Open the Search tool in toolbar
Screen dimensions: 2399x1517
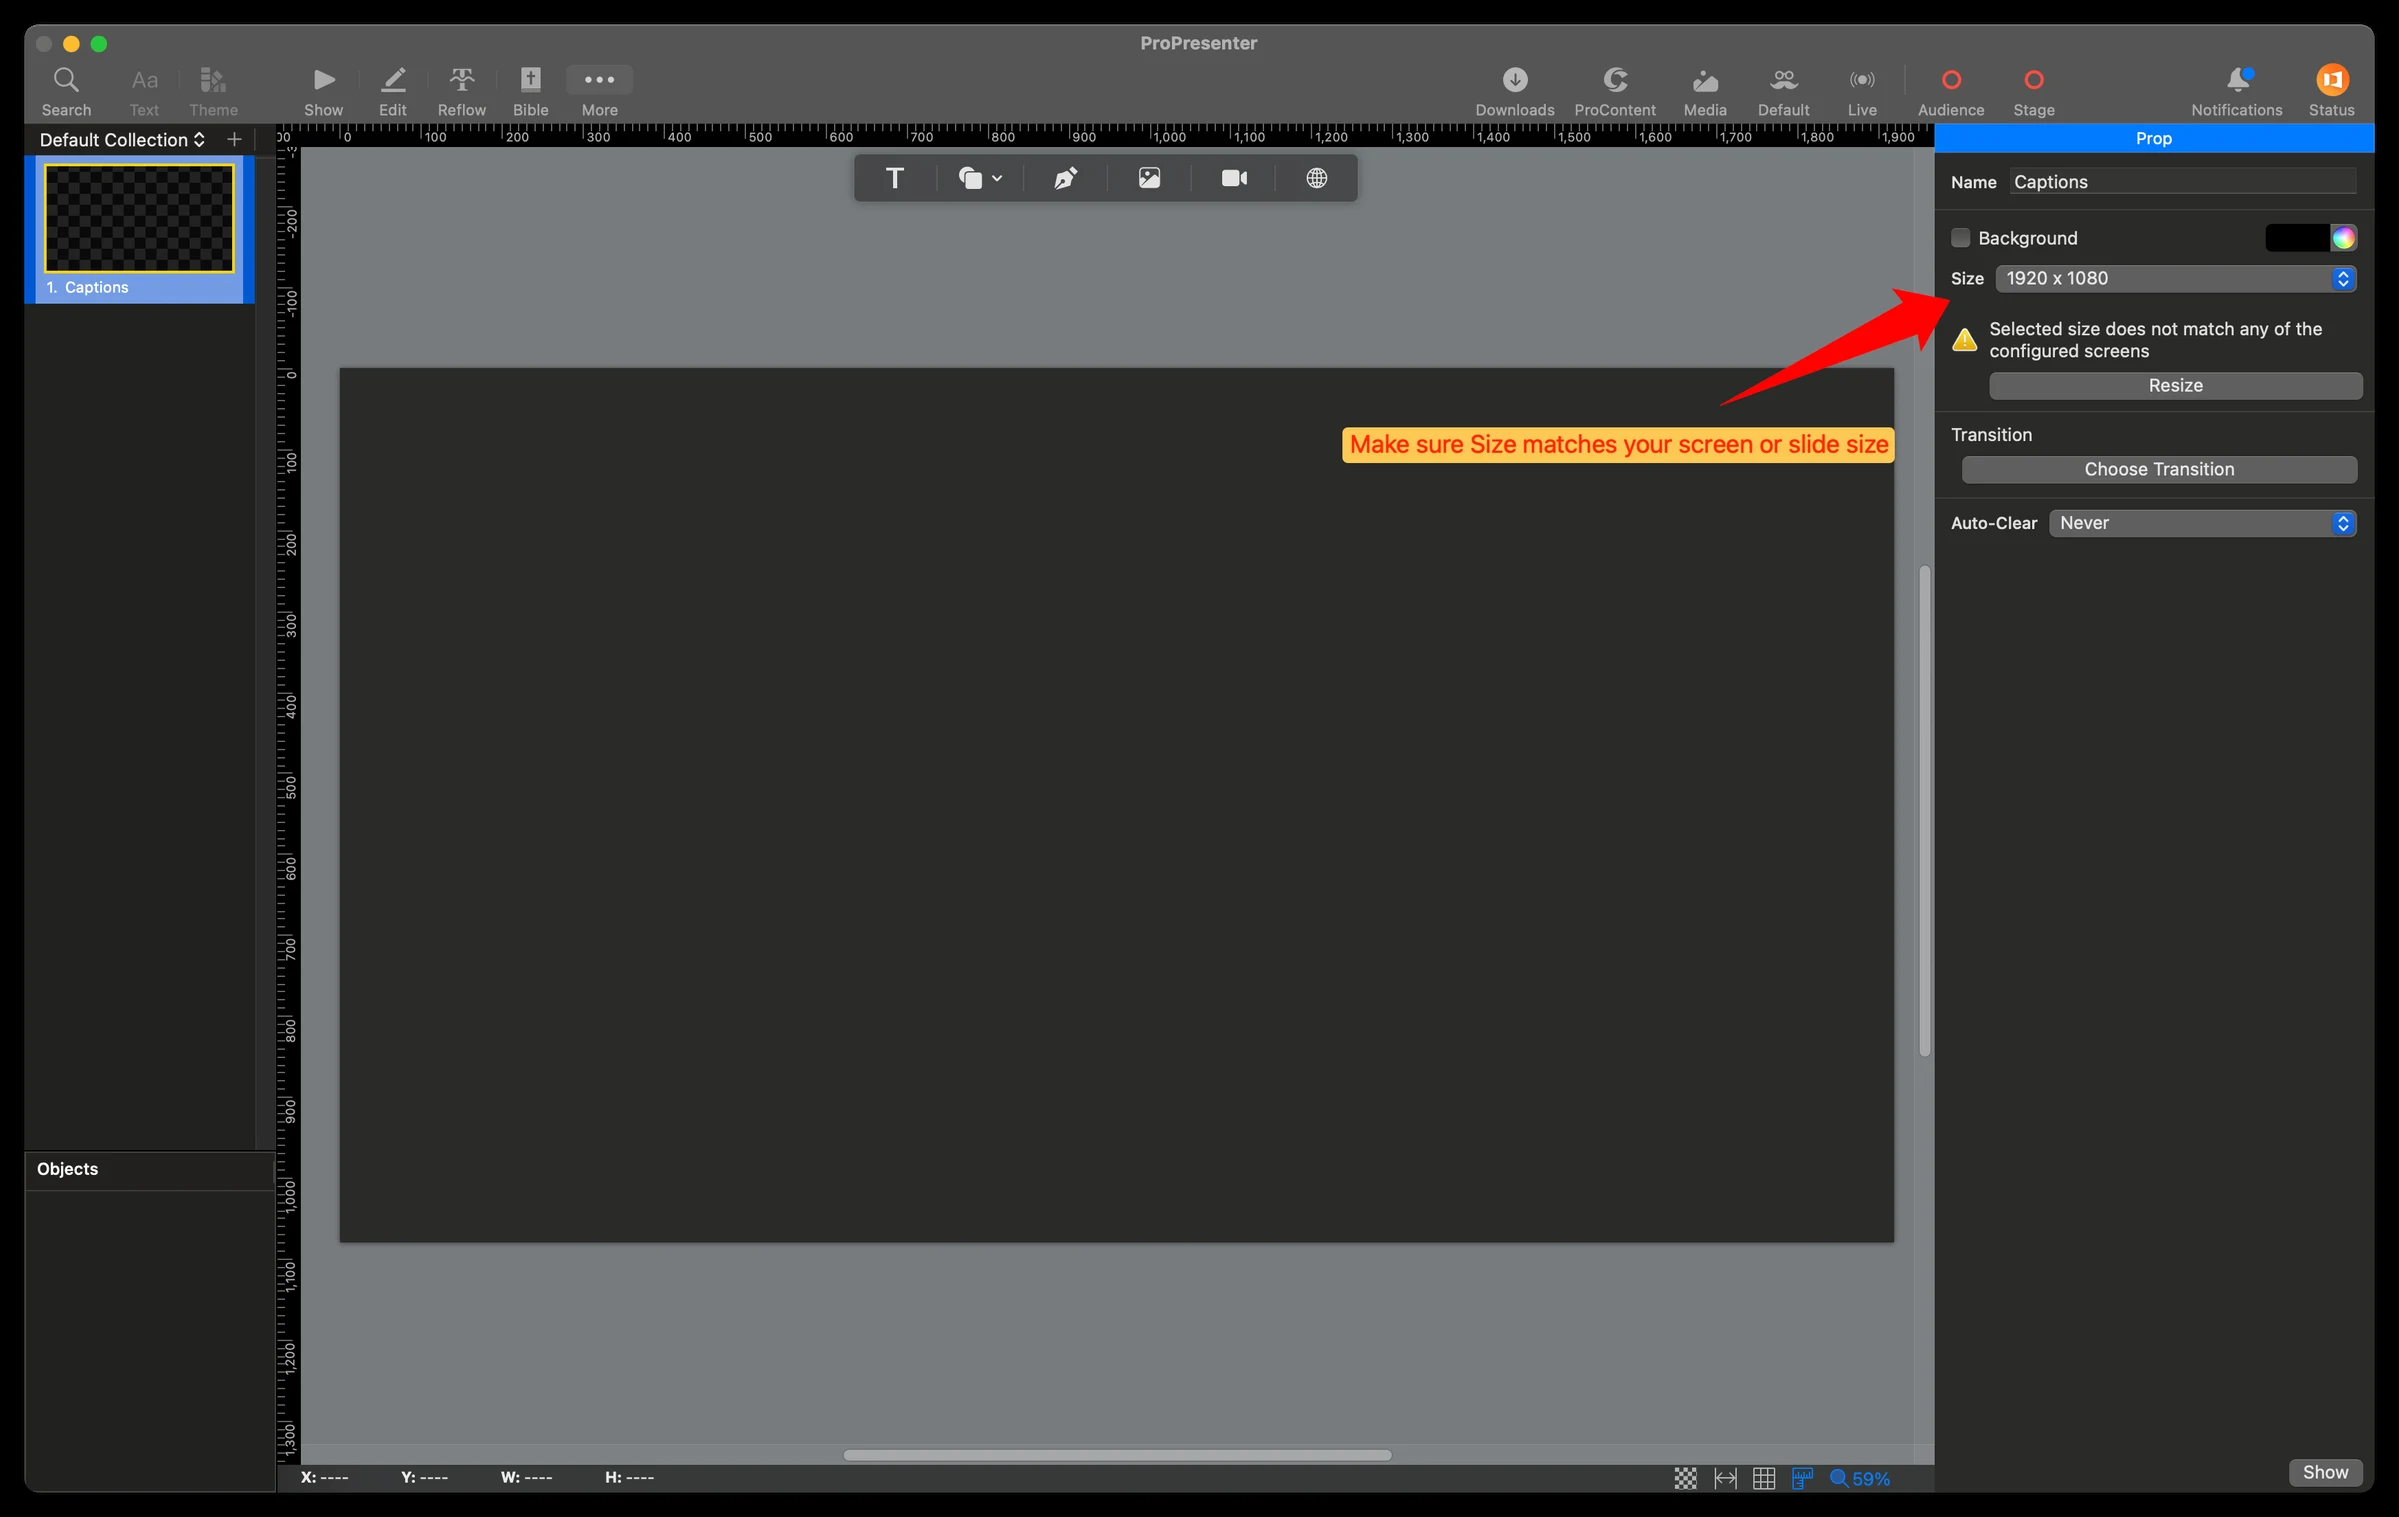pyautogui.click(x=66, y=90)
